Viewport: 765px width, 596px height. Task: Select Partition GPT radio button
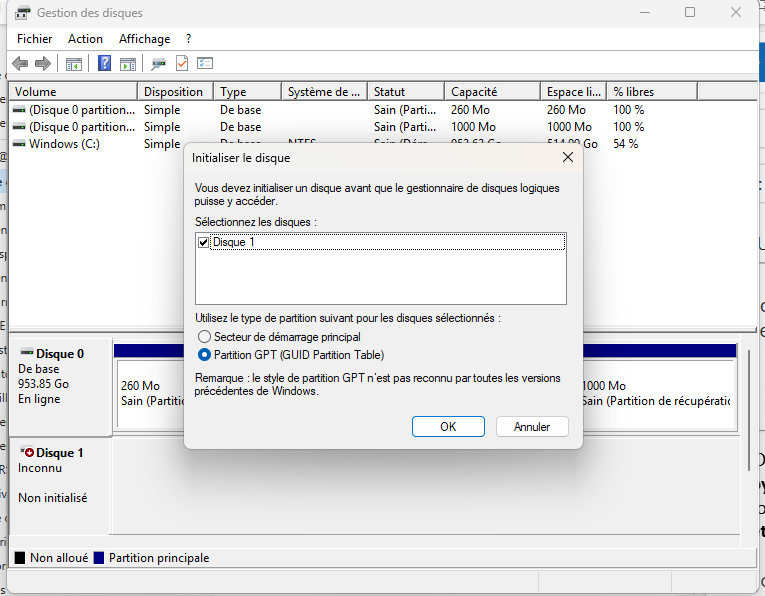click(205, 355)
